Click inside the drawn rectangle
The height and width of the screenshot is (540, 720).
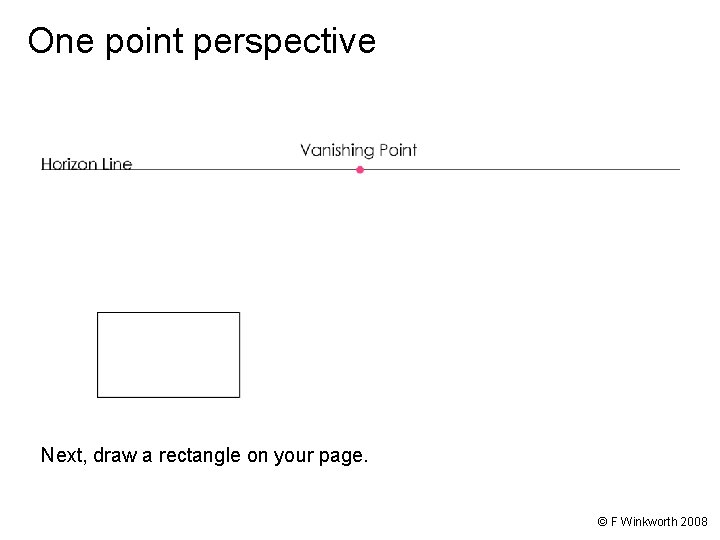click(x=168, y=355)
